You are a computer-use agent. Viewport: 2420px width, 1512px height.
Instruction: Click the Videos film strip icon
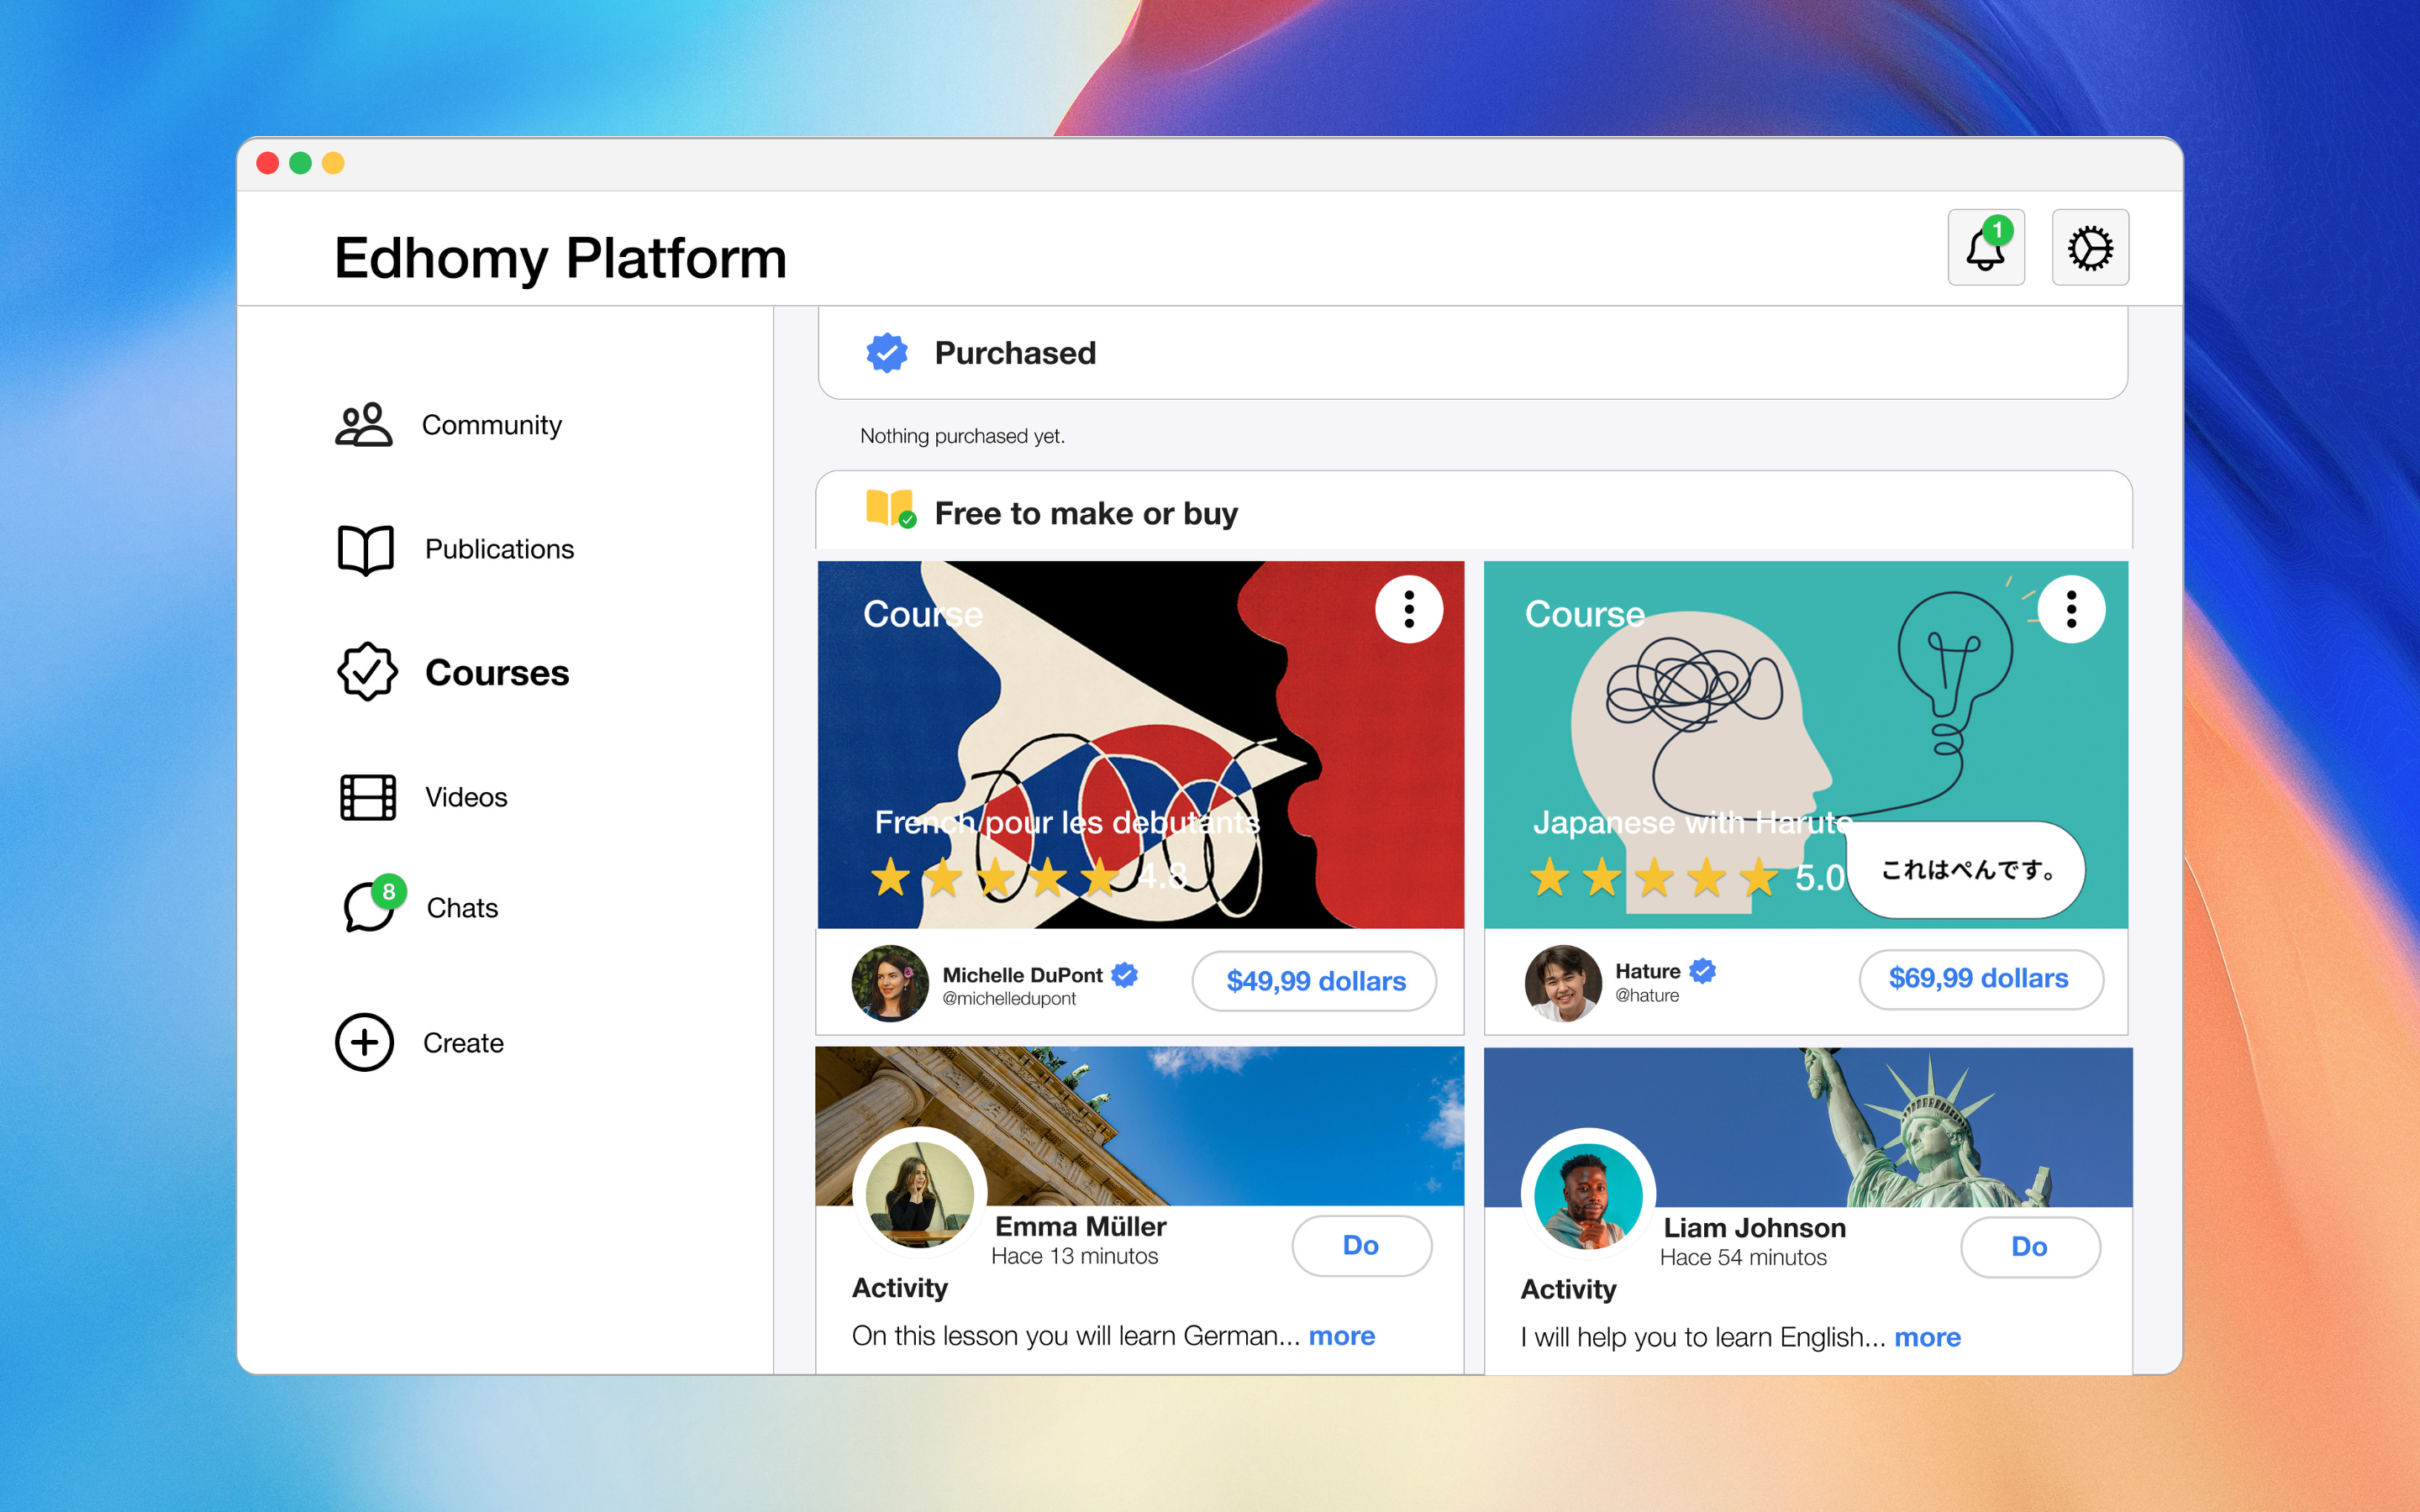coord(368,797)
